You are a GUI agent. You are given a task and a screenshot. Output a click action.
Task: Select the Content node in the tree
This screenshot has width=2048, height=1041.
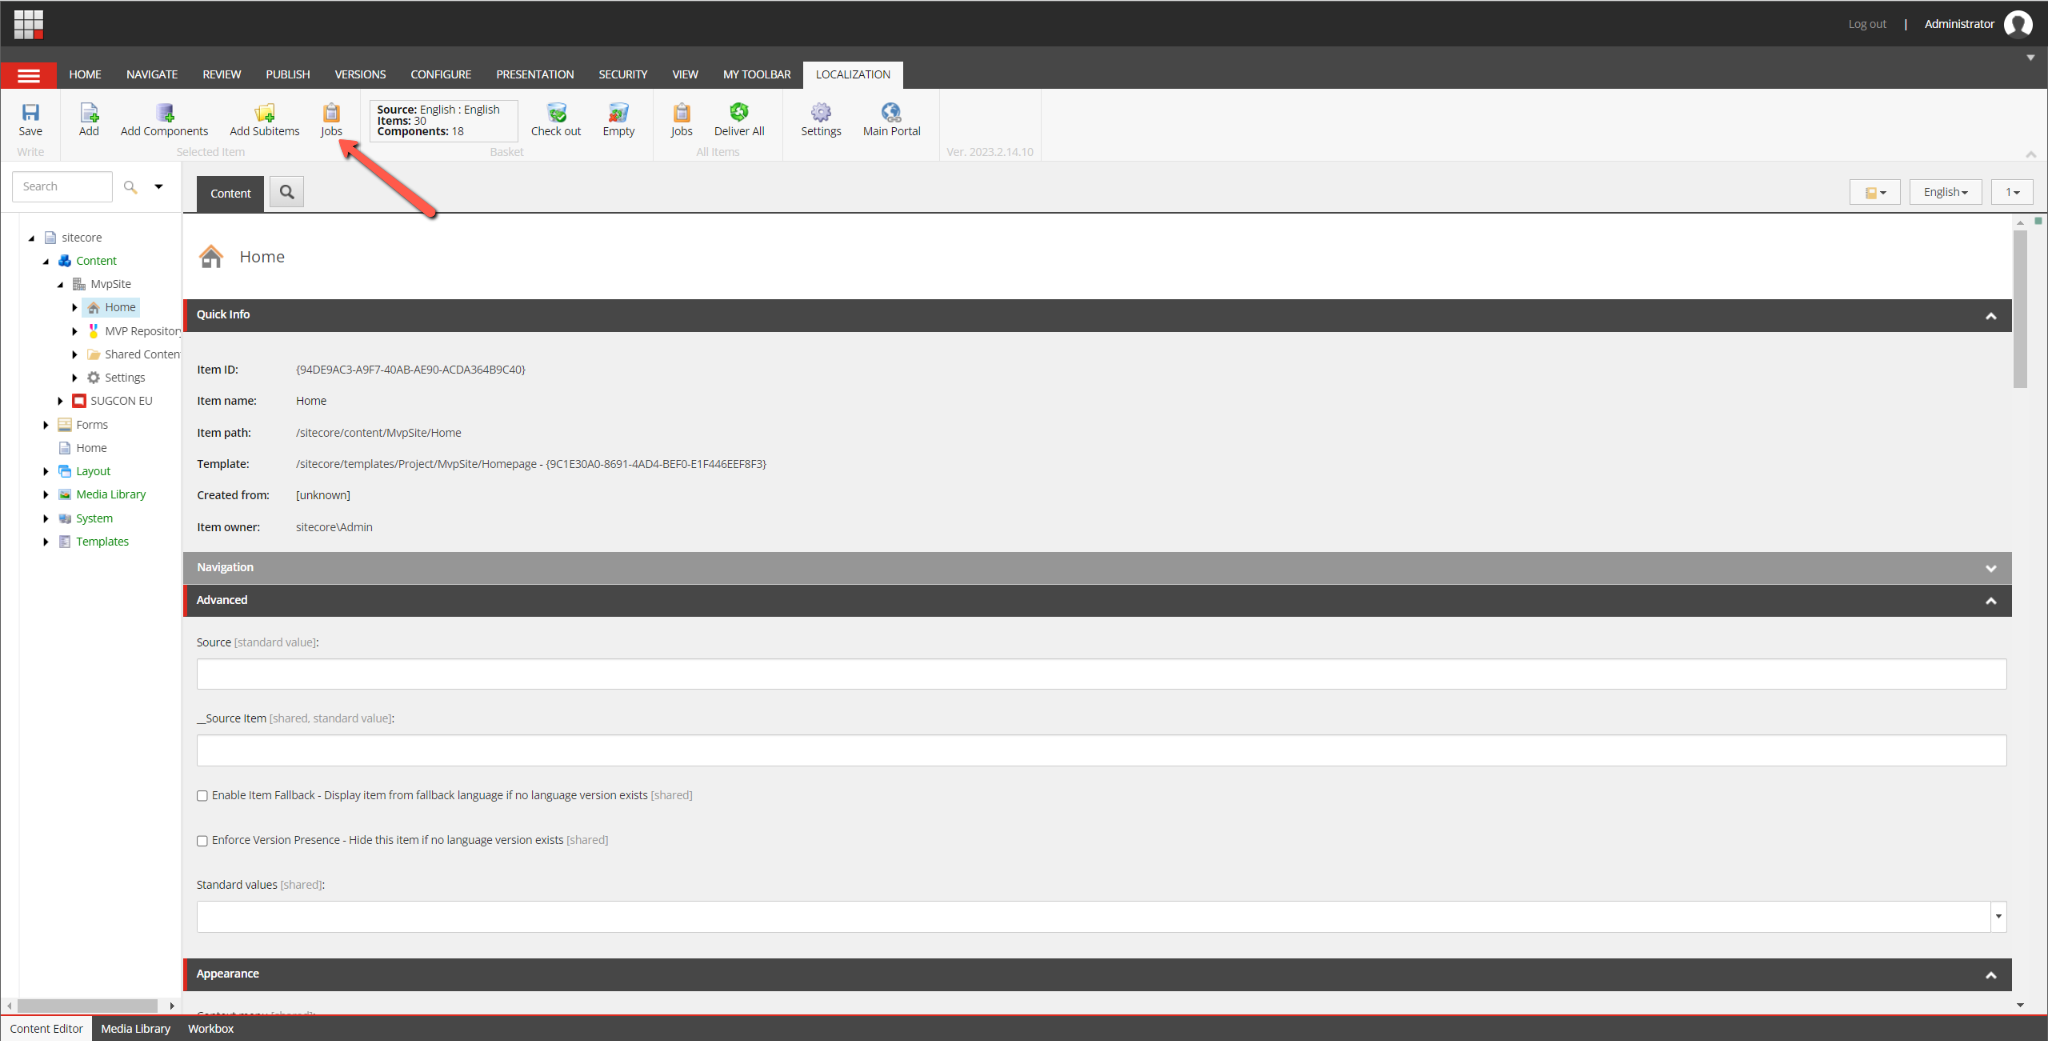[x=96, y=261]
